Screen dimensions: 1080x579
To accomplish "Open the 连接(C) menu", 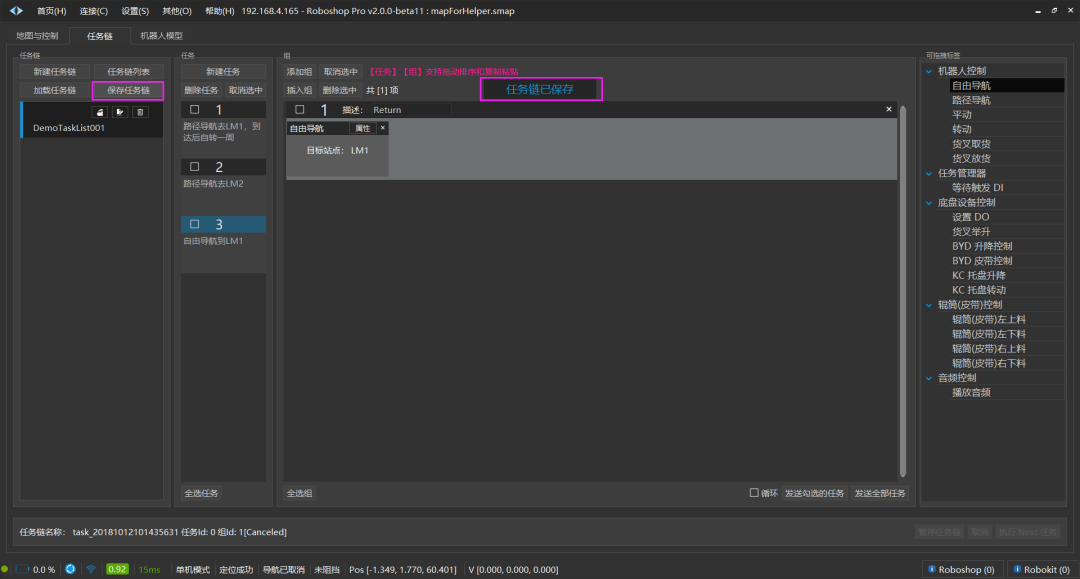I will (94, 11).
